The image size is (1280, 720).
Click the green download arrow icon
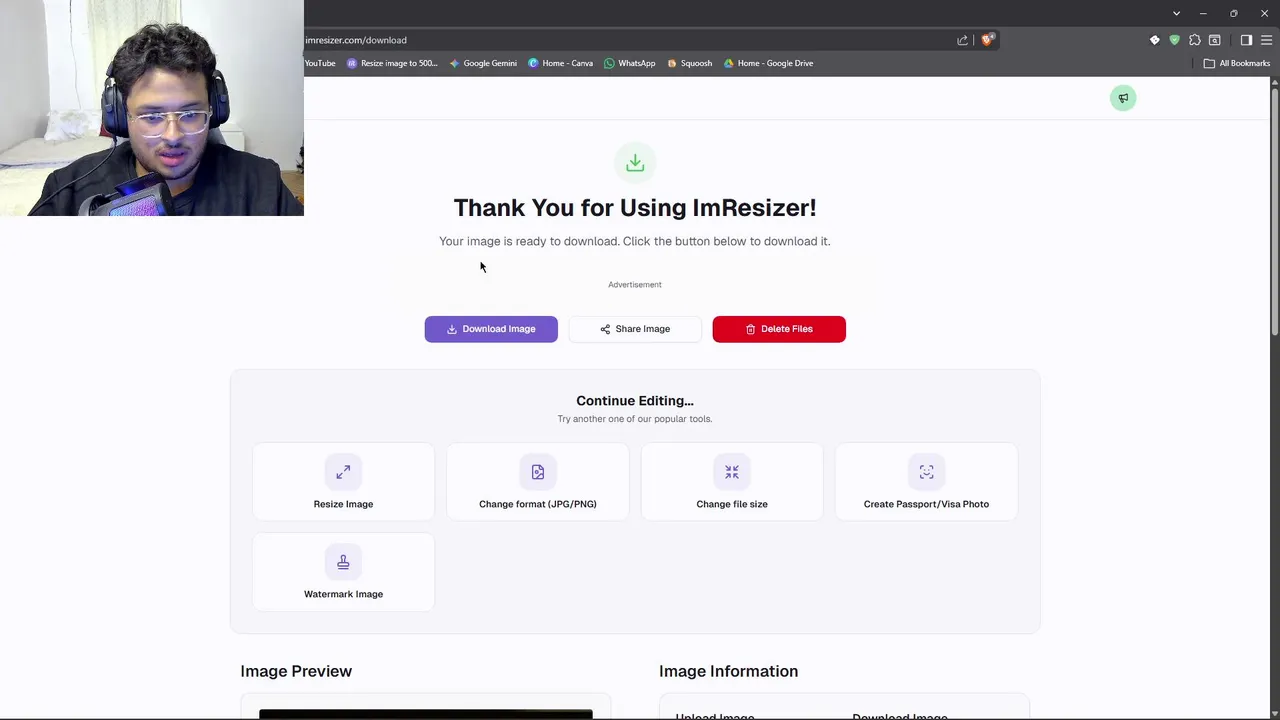point(635,163)
